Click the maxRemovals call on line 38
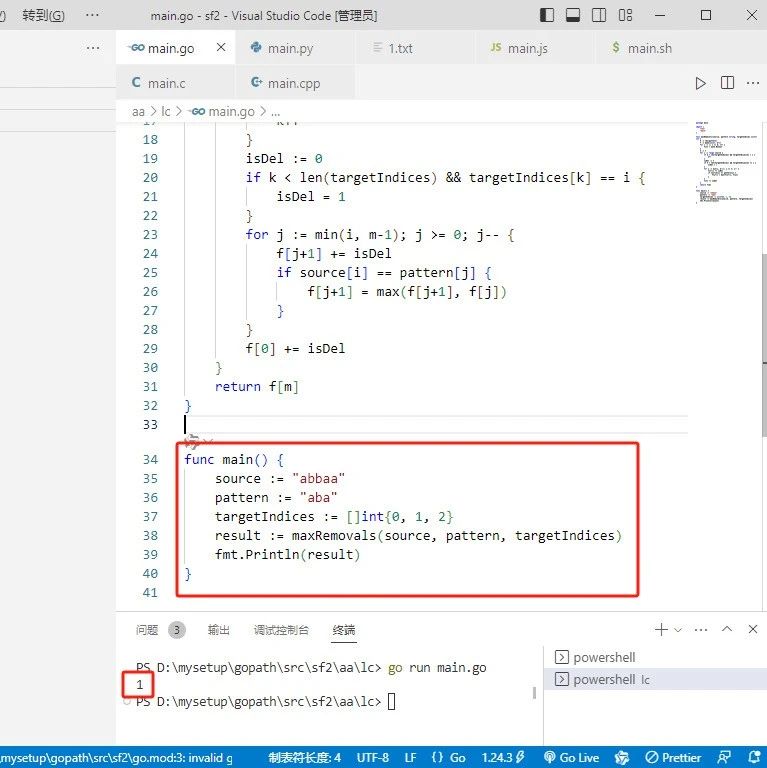Image resolution: width=767 pixels, height=768 pixels. [334, 536]
